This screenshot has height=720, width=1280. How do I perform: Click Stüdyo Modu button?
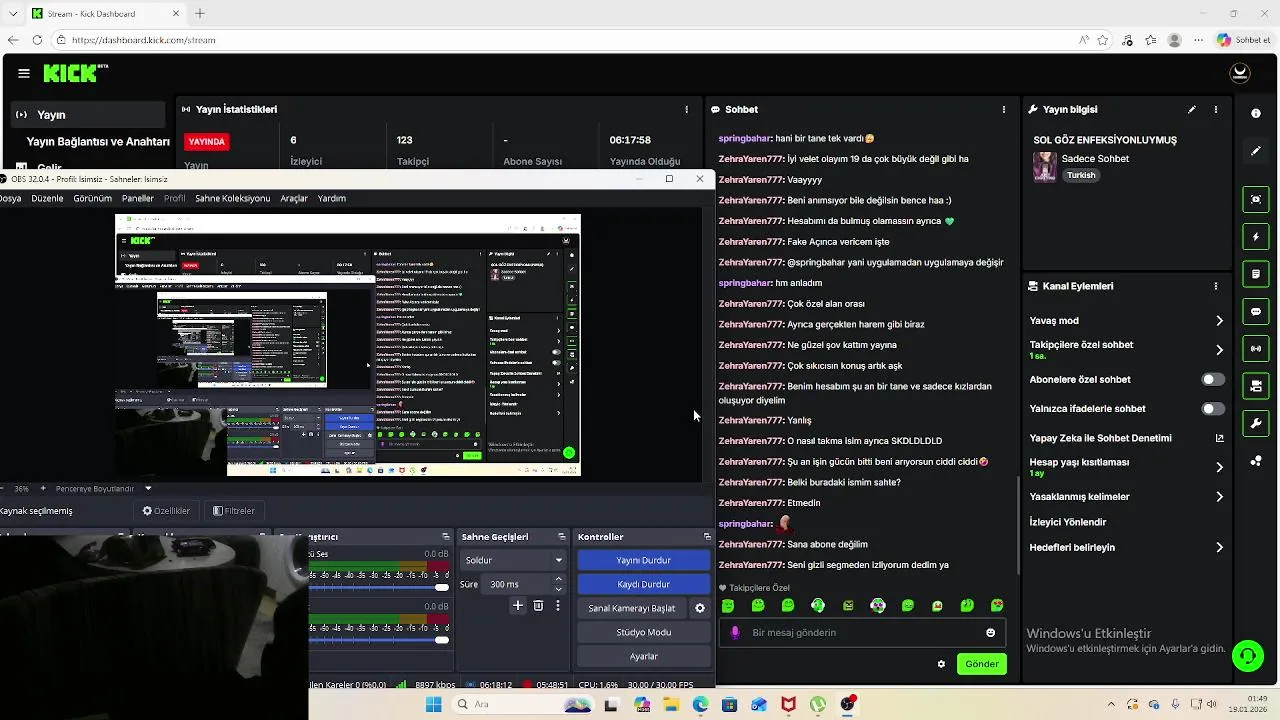[x=643, y=632]
